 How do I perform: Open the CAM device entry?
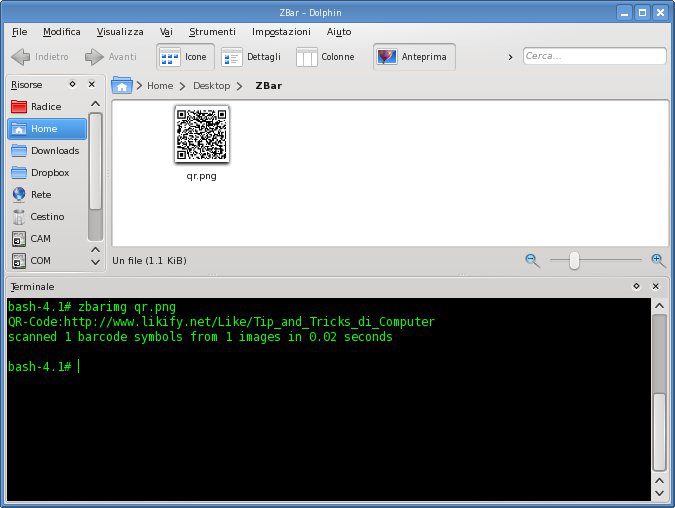tap(46, 239)
